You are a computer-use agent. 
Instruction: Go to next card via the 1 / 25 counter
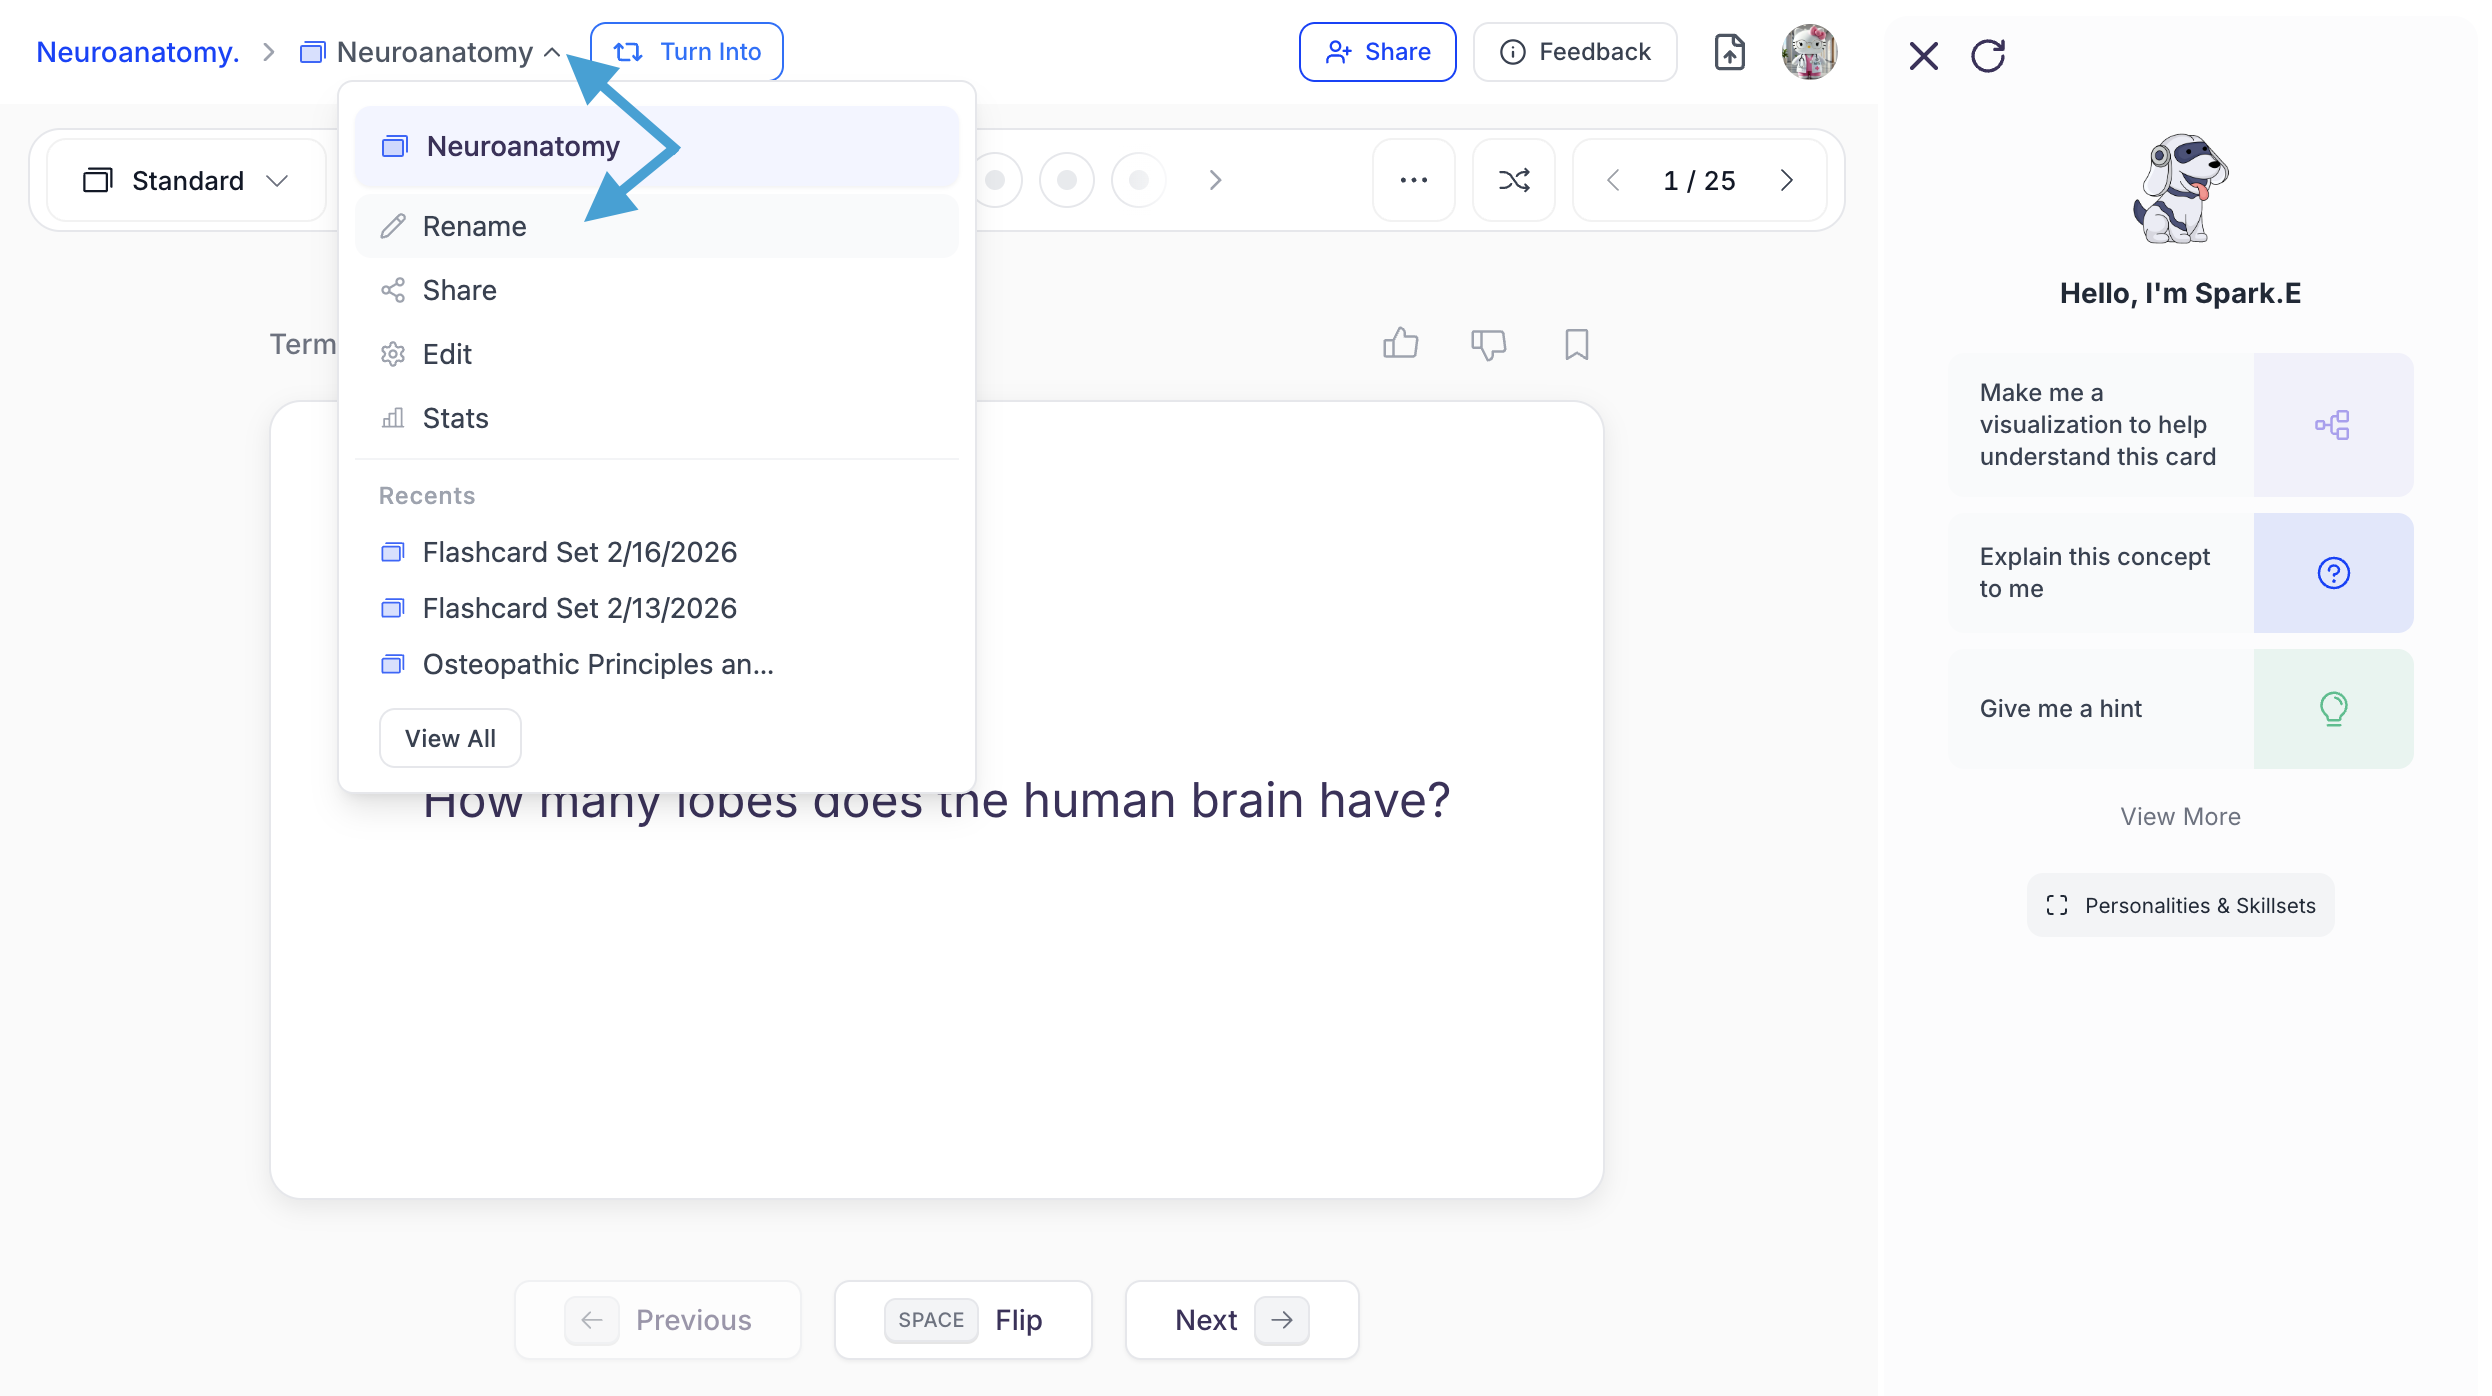1787,180
